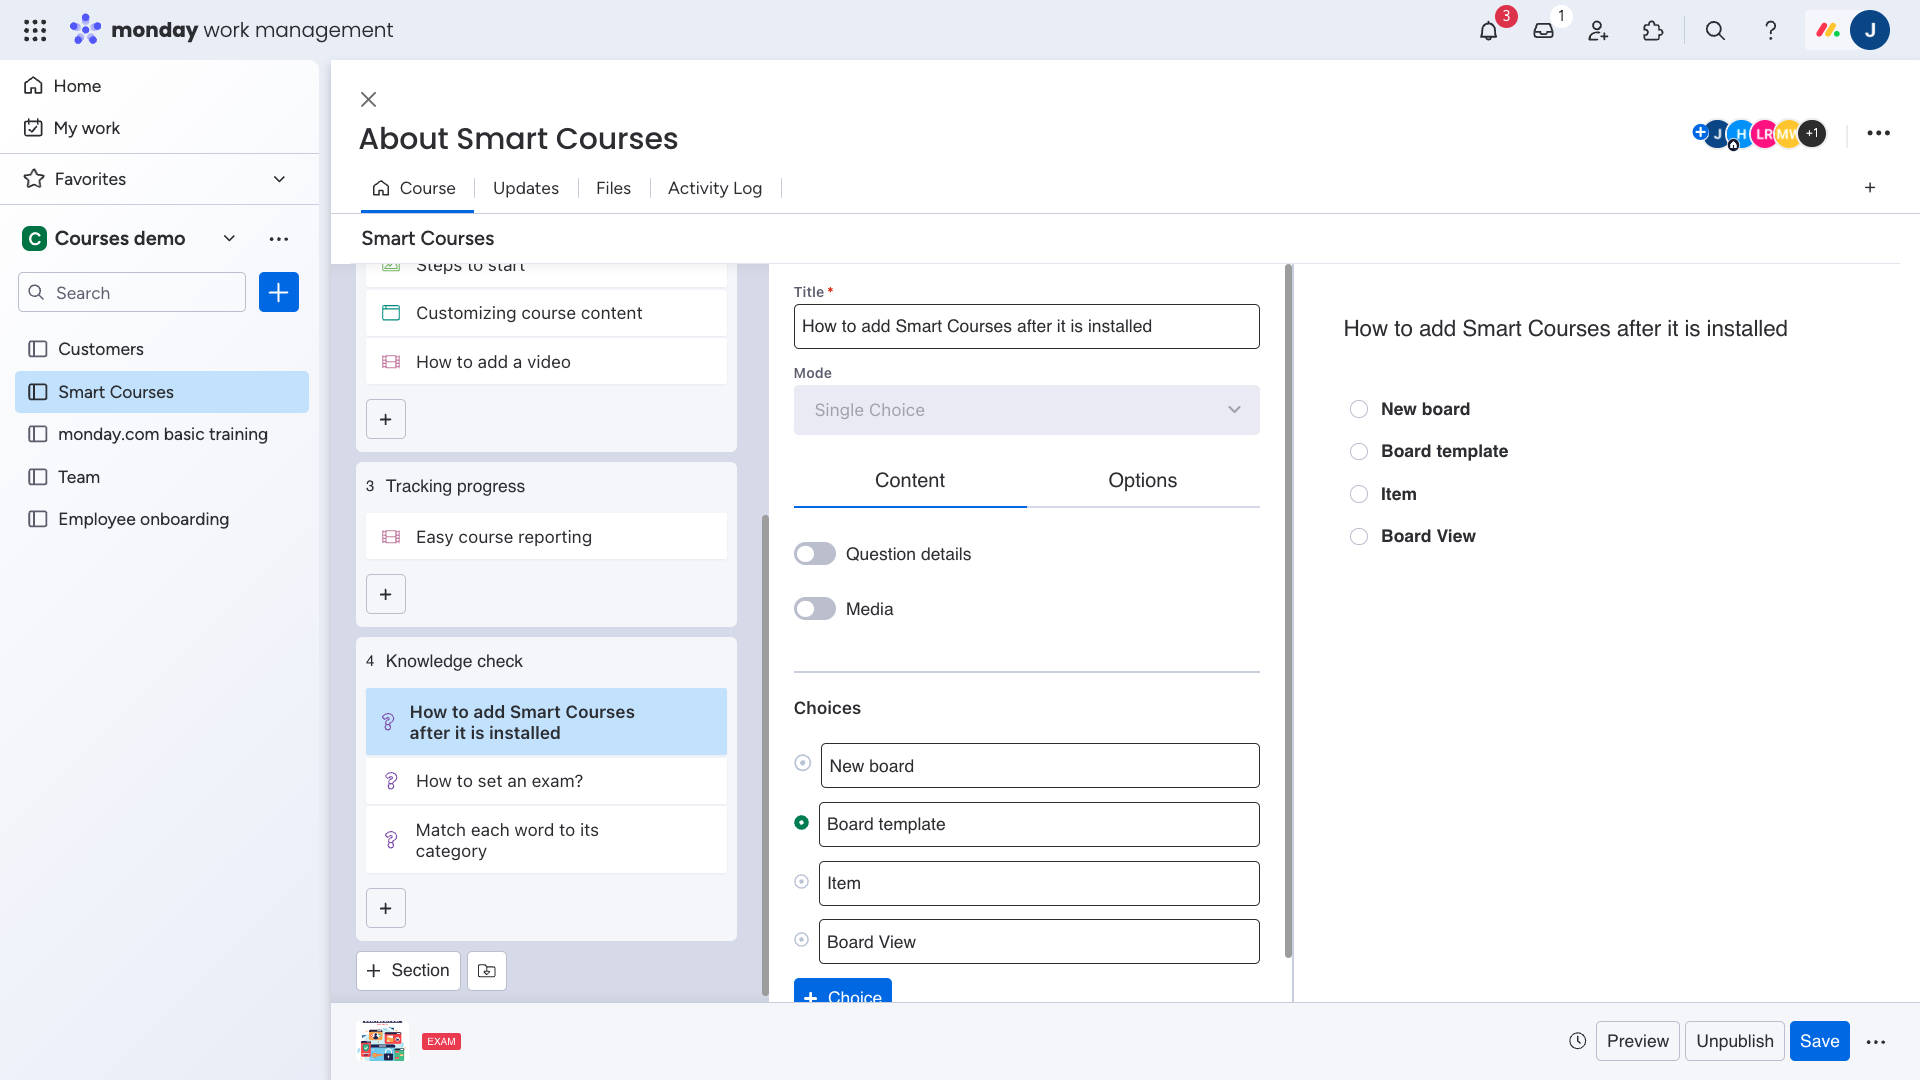Viewport: 1920px width, 1080px height.
Task: Click the Preview button
Action: point(1638,1041)
